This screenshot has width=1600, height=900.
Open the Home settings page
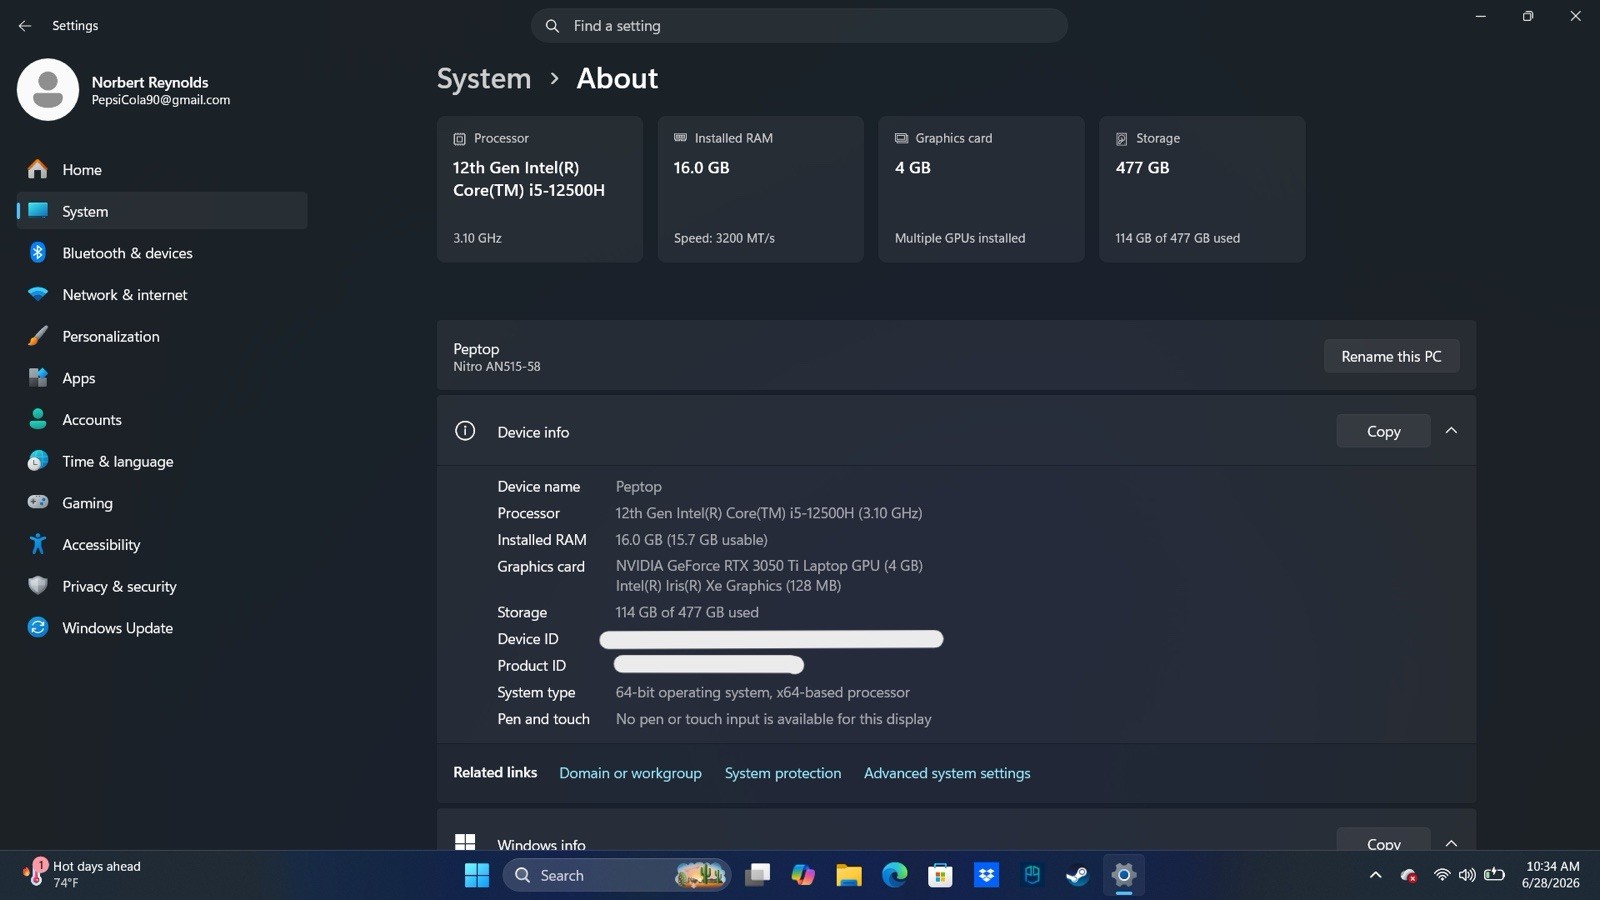pos(162,170)
